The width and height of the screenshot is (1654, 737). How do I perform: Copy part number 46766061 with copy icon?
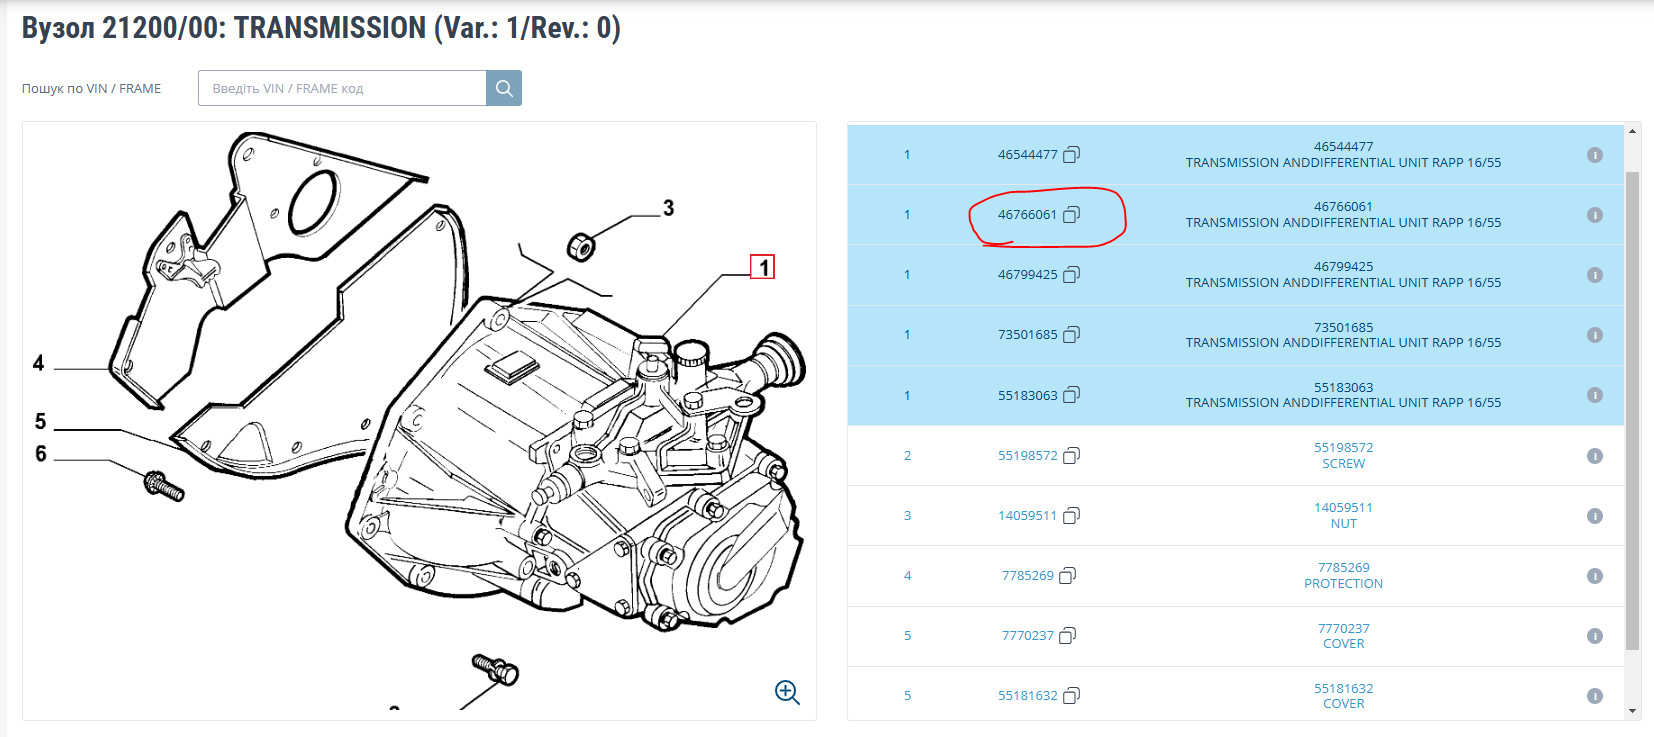(x=1071, y=214)
